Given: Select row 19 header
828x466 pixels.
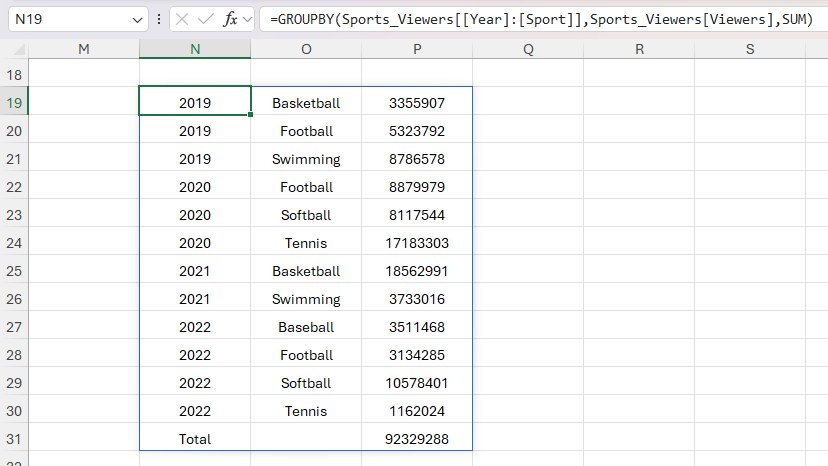Looking at the screenshot, I should point(14,103).
